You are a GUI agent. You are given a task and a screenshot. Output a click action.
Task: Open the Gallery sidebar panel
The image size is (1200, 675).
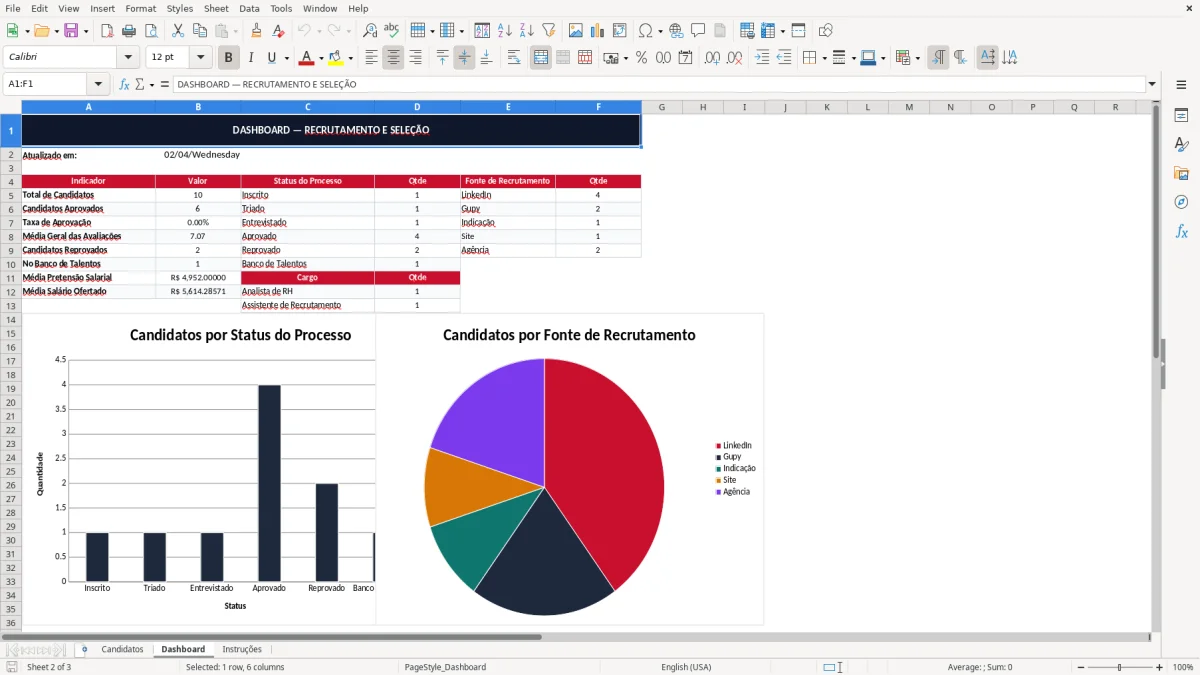point(1181,173)
